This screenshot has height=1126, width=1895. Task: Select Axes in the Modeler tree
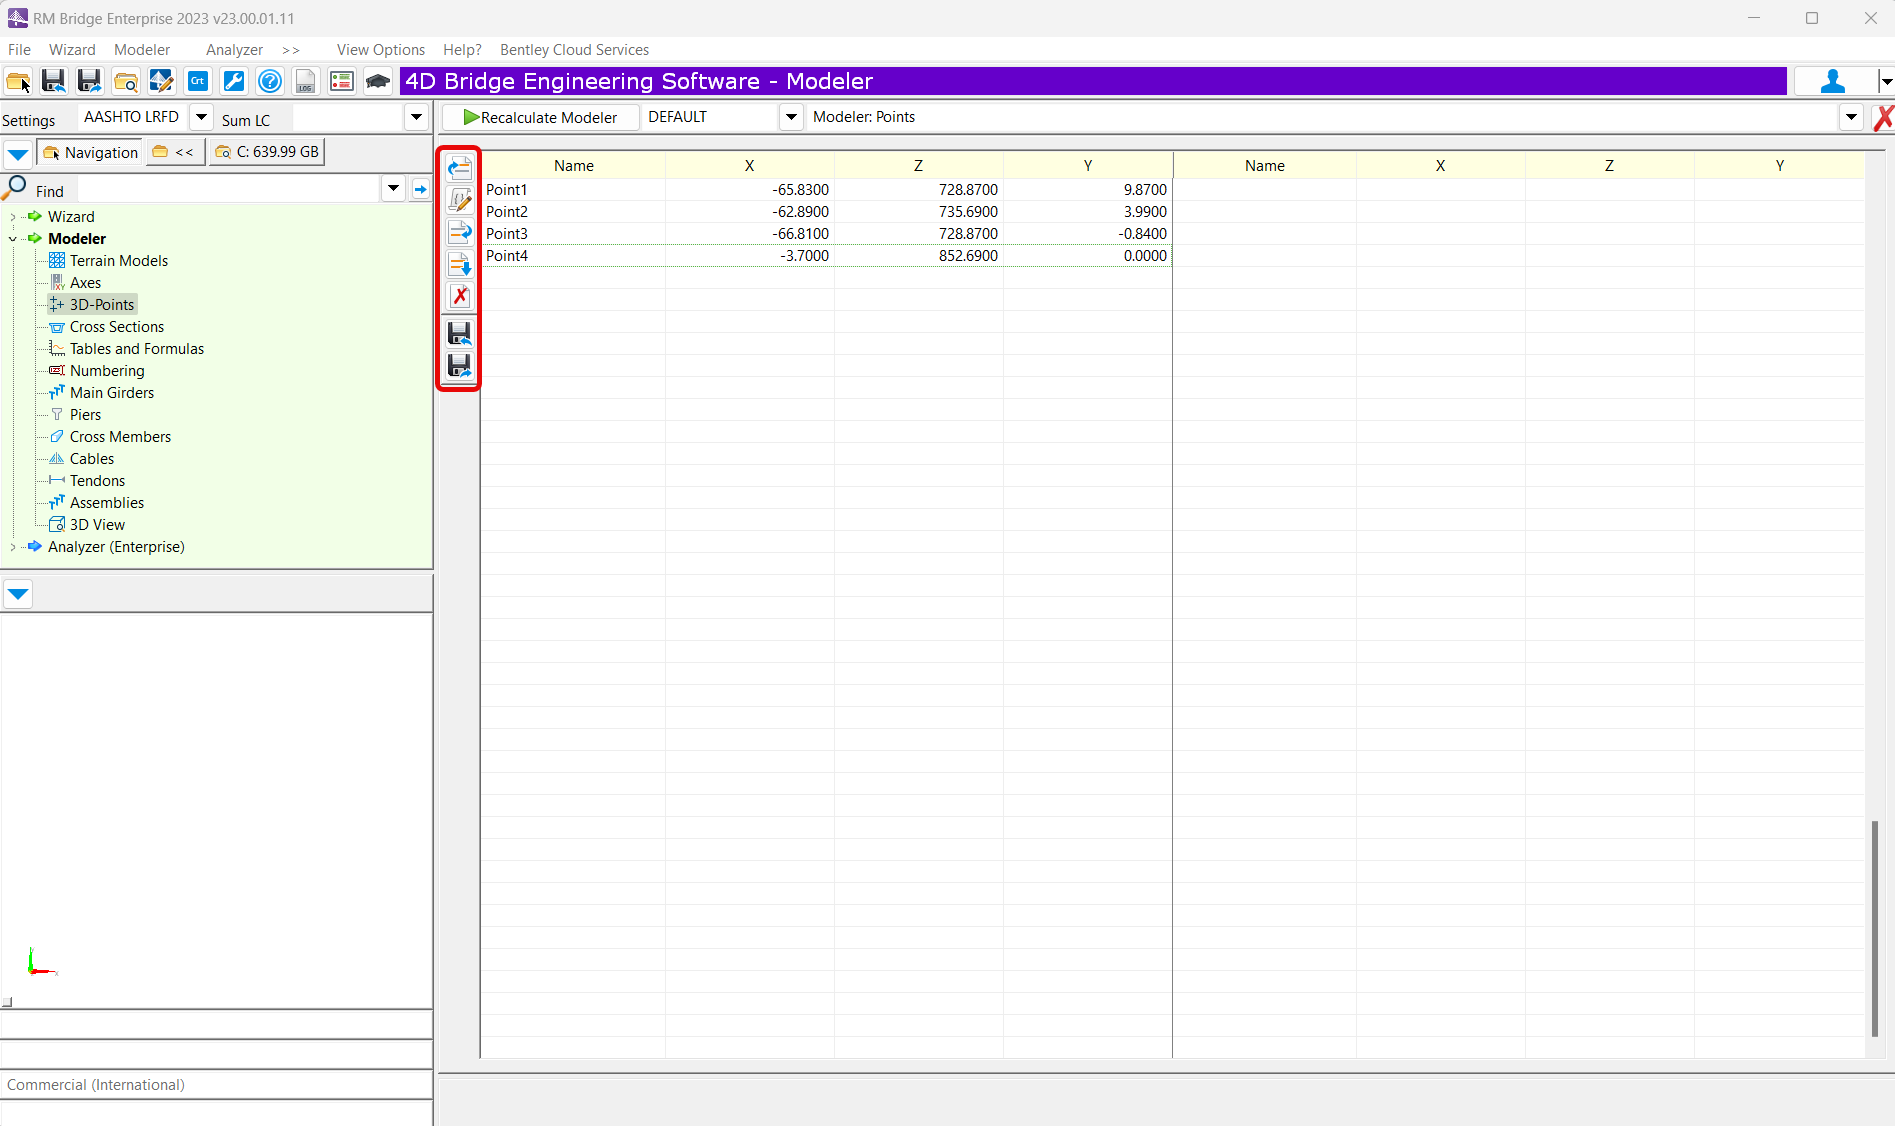coord(85,283)
